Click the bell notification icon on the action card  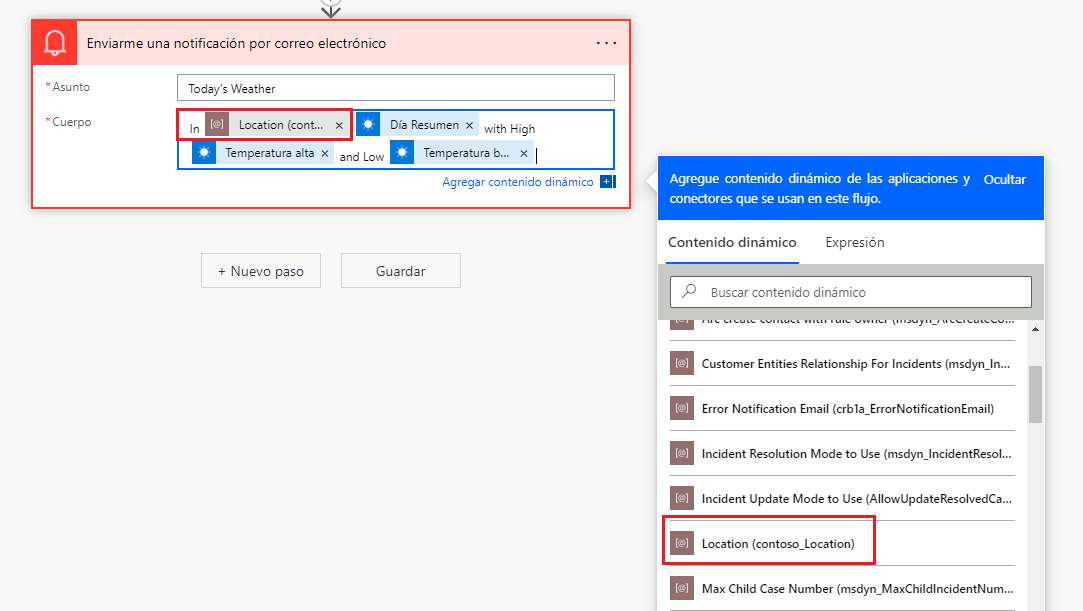tap(55, 44)
